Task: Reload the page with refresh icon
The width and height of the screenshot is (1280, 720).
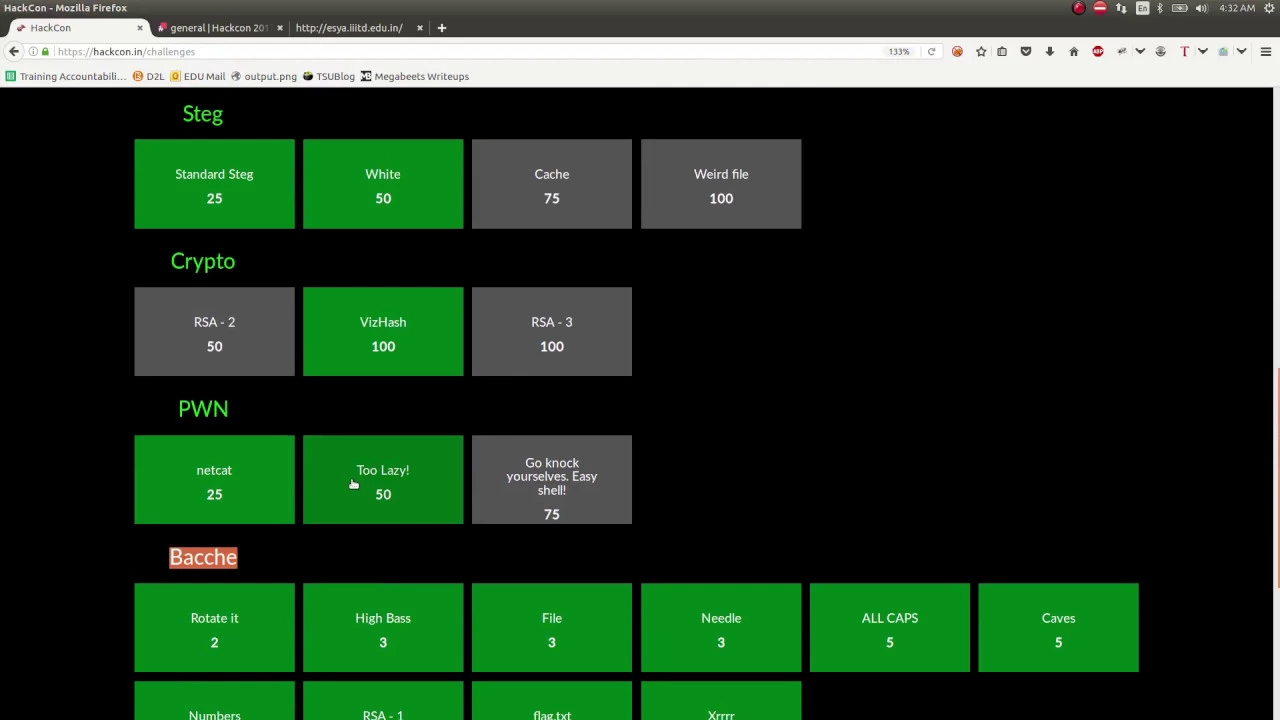Action: tap(931, 52)
